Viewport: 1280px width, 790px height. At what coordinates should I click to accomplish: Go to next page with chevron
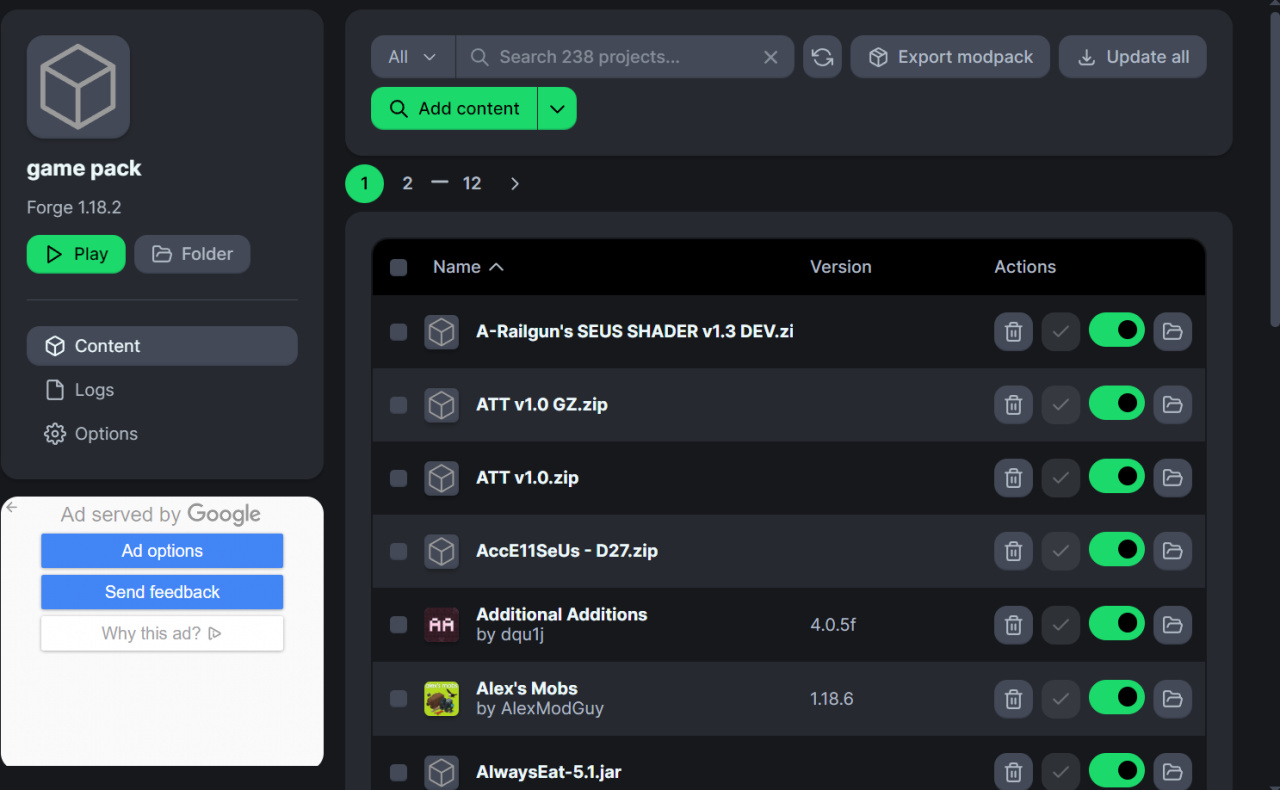[514, 184]
